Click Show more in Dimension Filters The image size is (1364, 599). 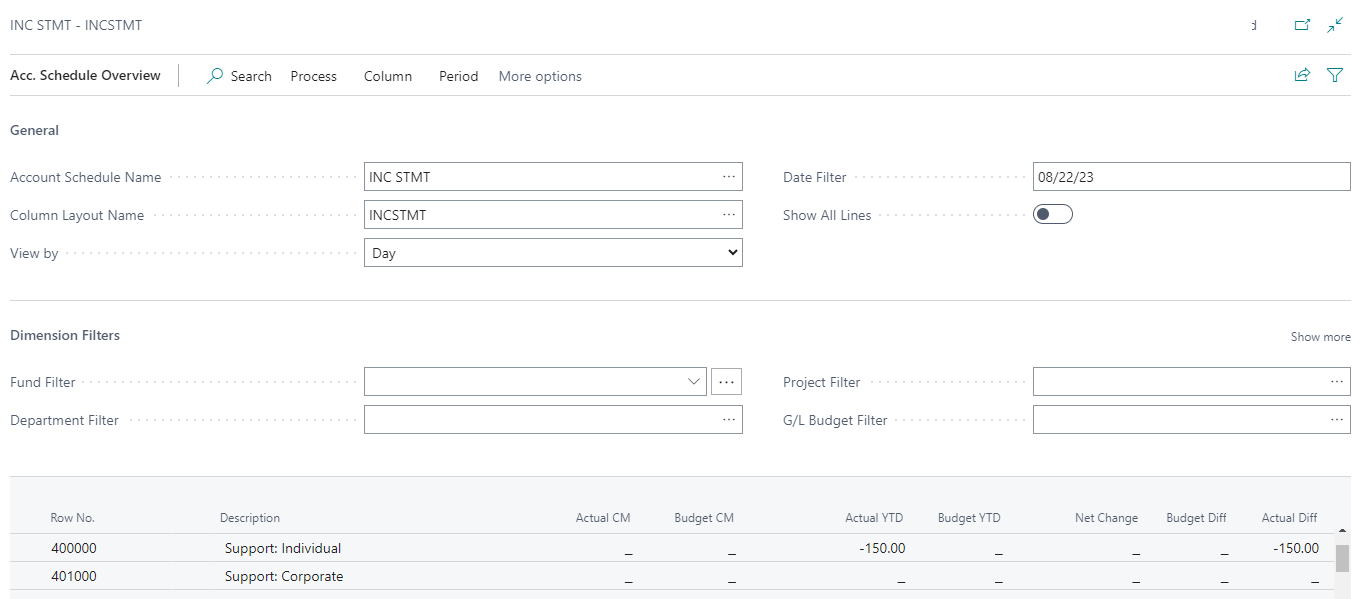click(1320, 337)
